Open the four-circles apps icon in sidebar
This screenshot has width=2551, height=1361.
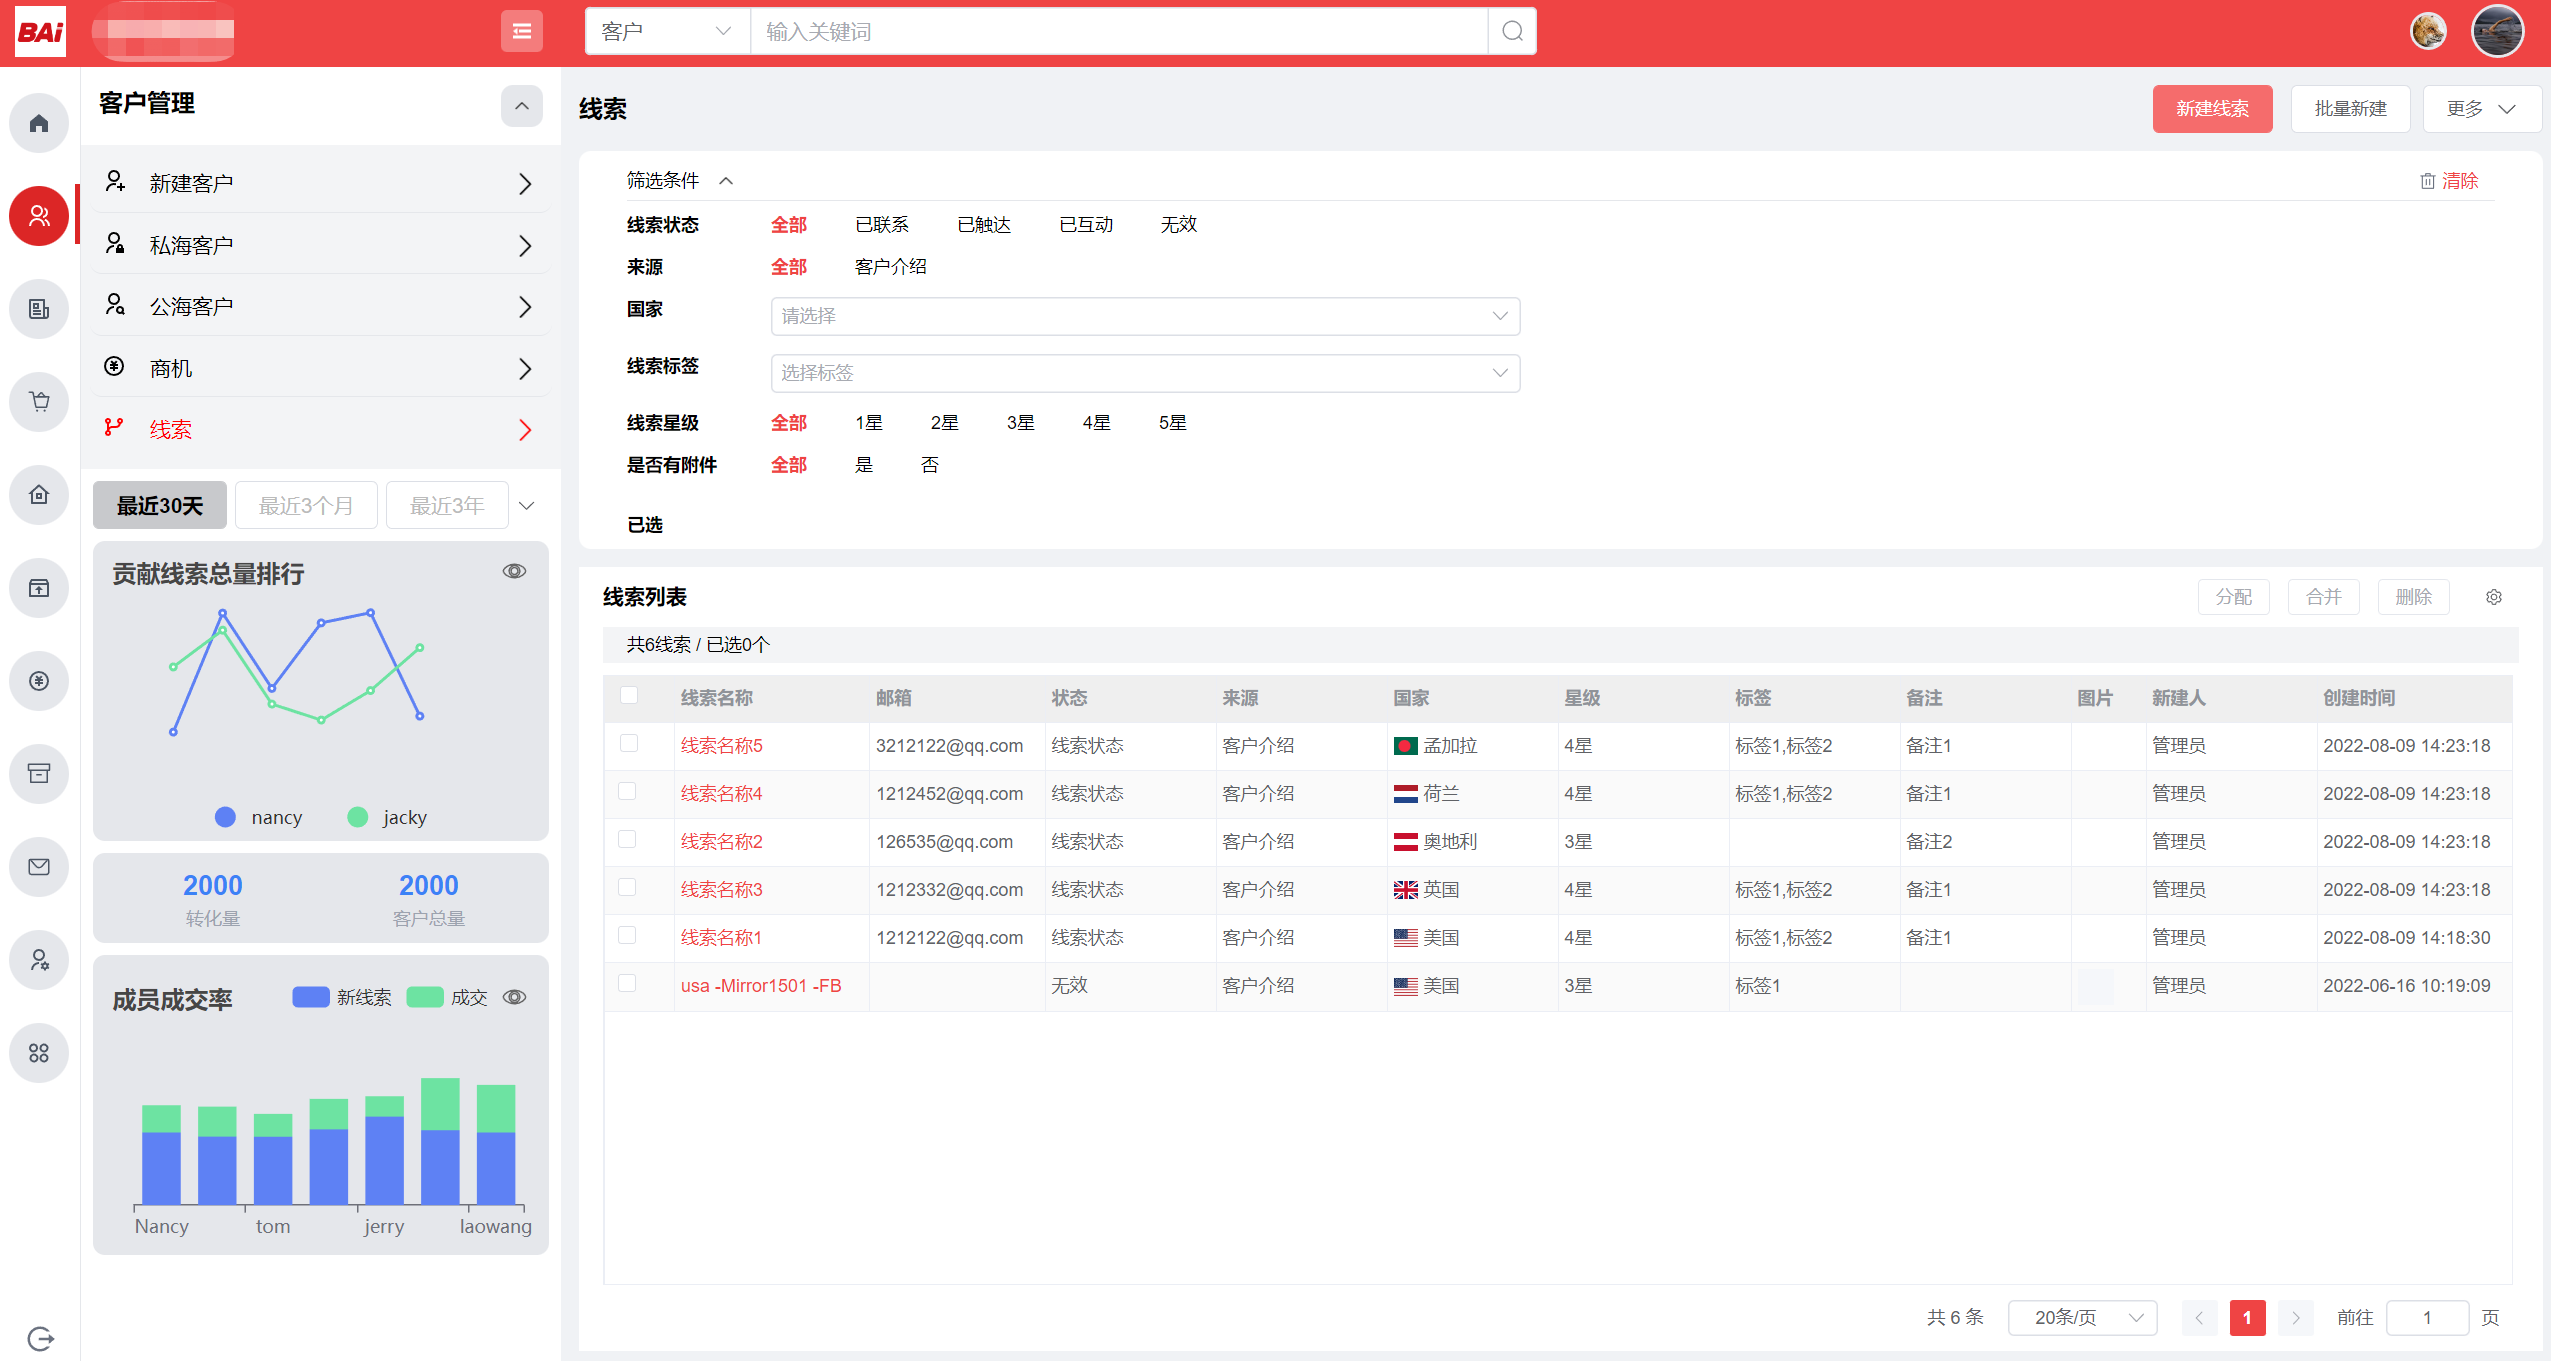pyautogui.click(x=39, y=1053)
